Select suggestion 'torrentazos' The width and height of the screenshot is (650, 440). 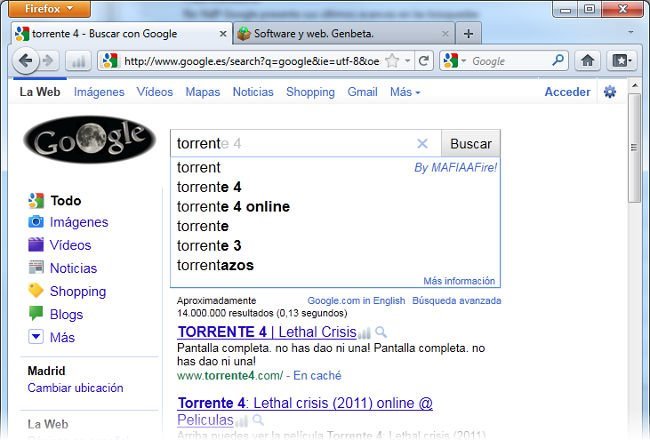(x=335, y=265)
